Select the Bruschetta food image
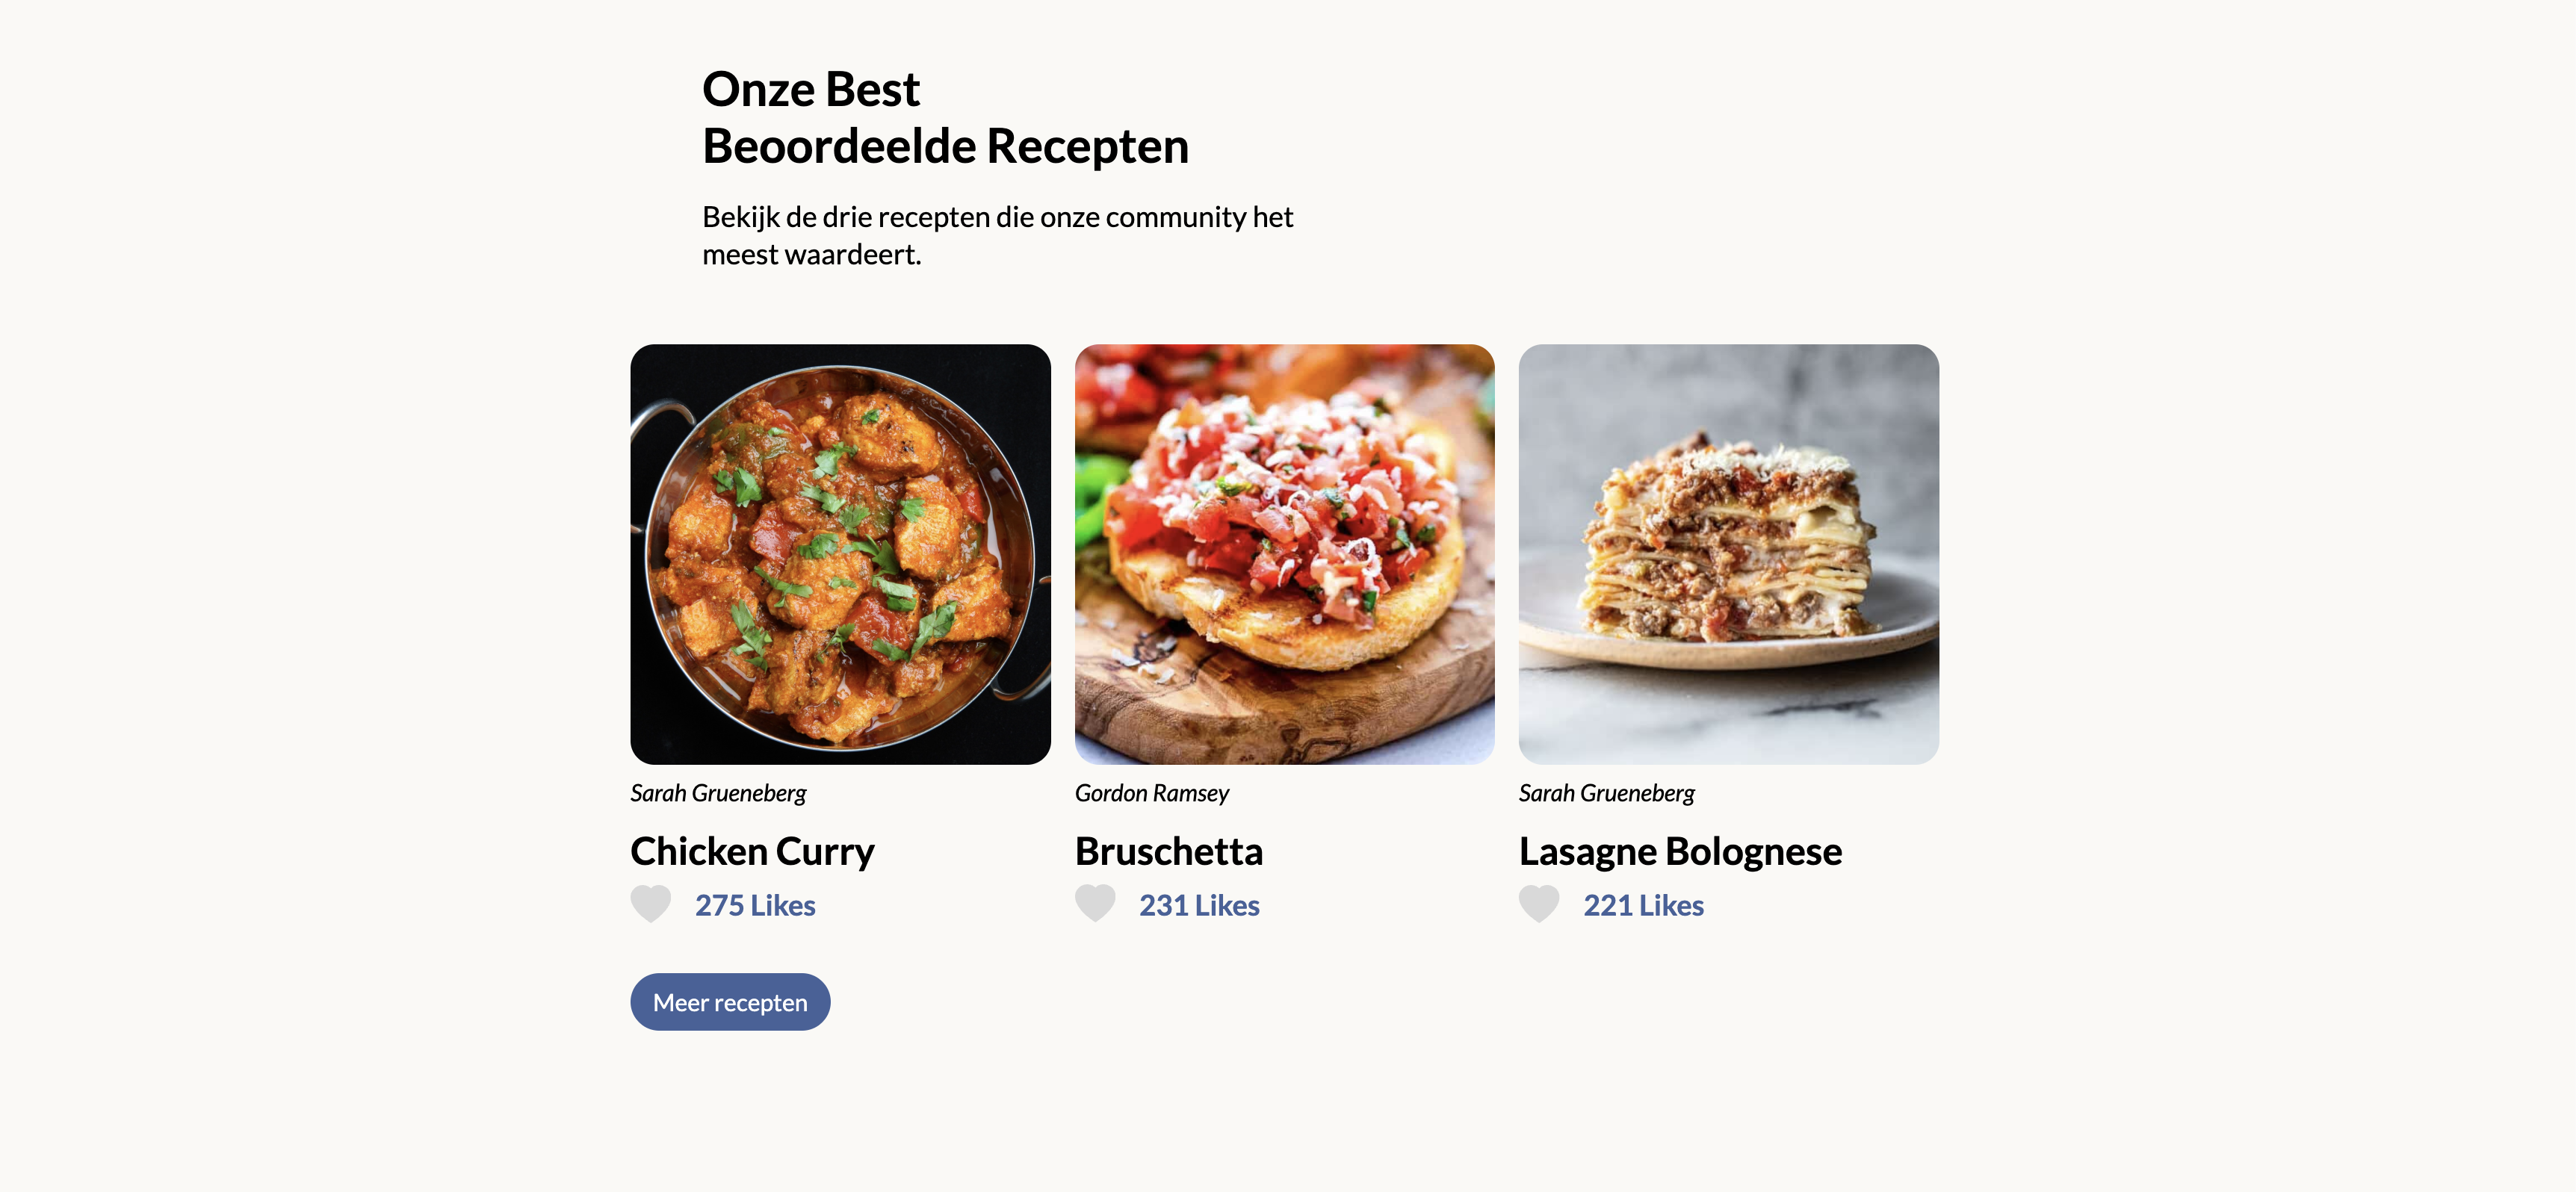Image resolution: width=2576 pixels, height=1192 pixels. [x=1284, y=554]
